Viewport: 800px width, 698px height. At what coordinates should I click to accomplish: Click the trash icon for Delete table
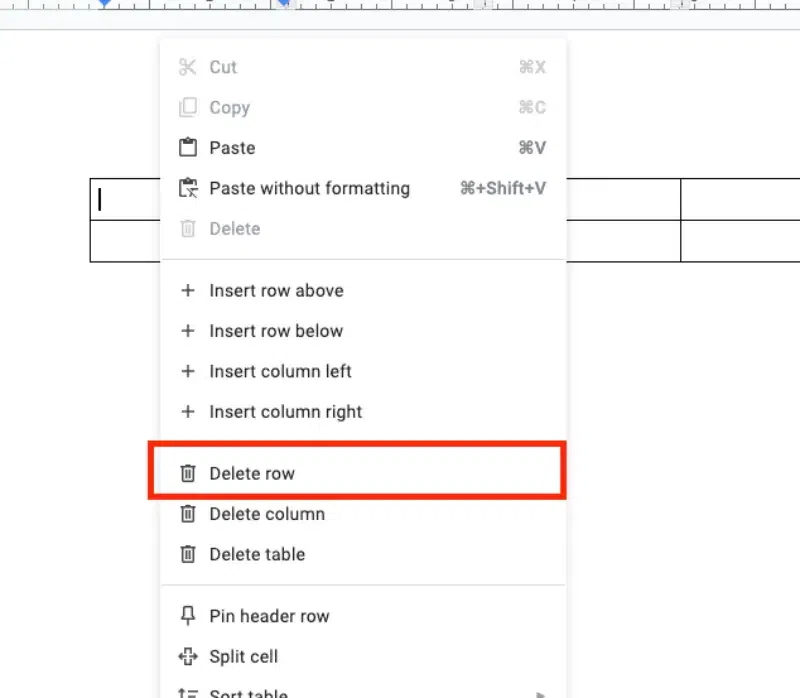187,554
